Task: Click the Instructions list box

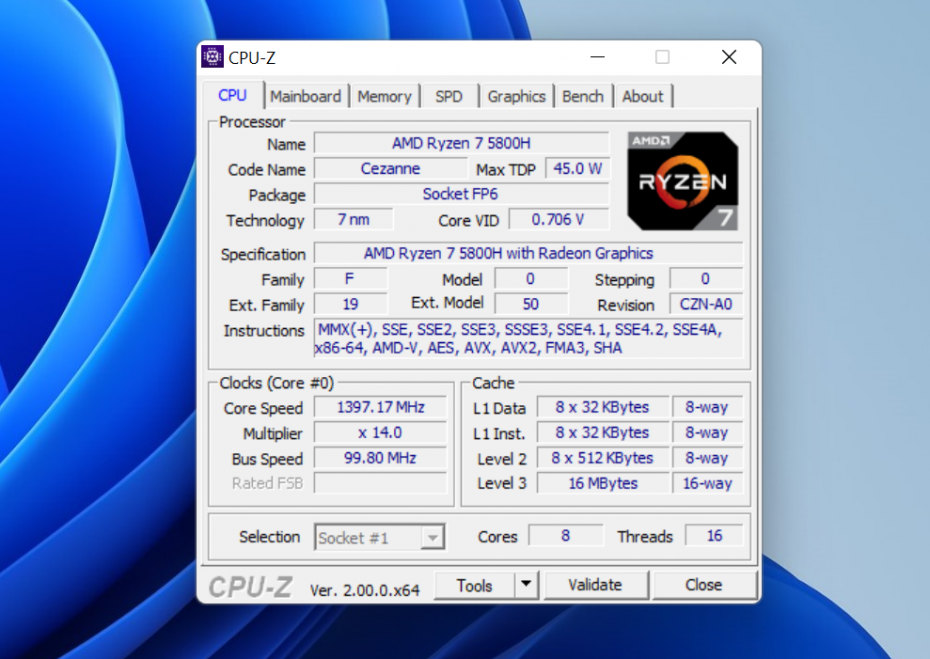Action: pyautogui.click(x=528, y=339)
